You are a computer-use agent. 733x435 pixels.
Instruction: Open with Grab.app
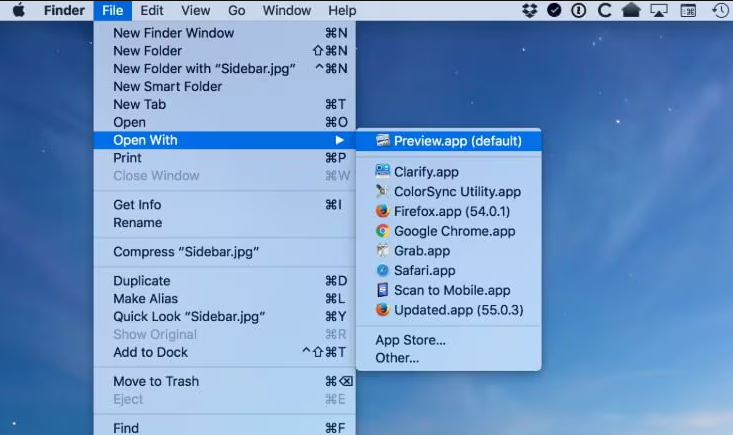tap(449, 250)
